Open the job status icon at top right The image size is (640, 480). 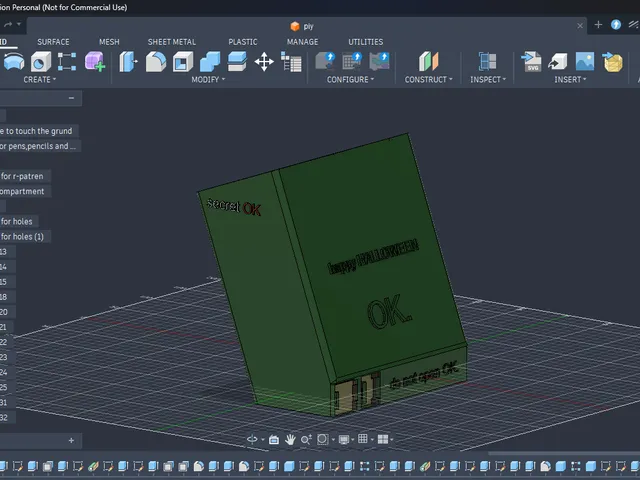(633, 25)
